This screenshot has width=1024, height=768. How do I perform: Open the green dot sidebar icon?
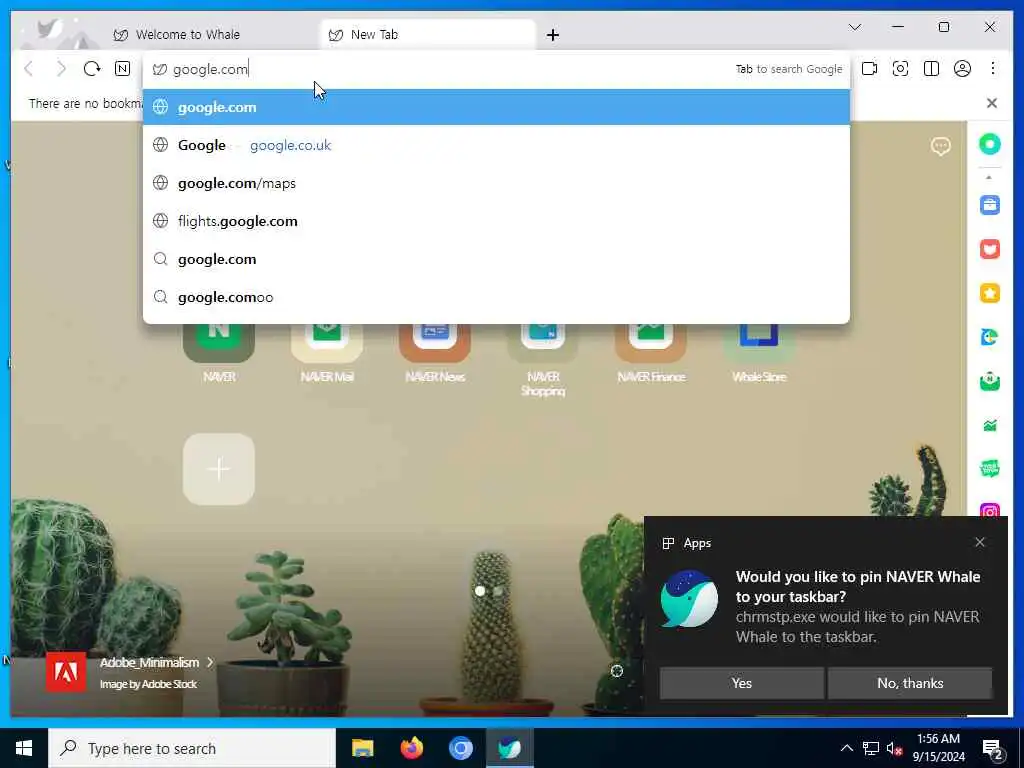[989, 144]
